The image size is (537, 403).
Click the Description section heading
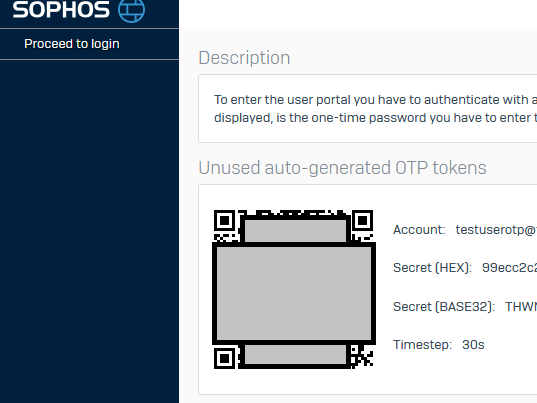point(244,58)
